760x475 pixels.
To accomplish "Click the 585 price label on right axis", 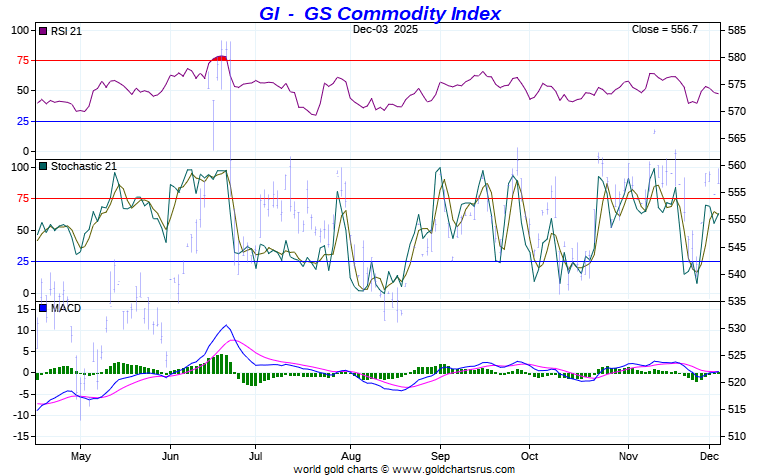I will pyautogui.click(x=736, y=30).
